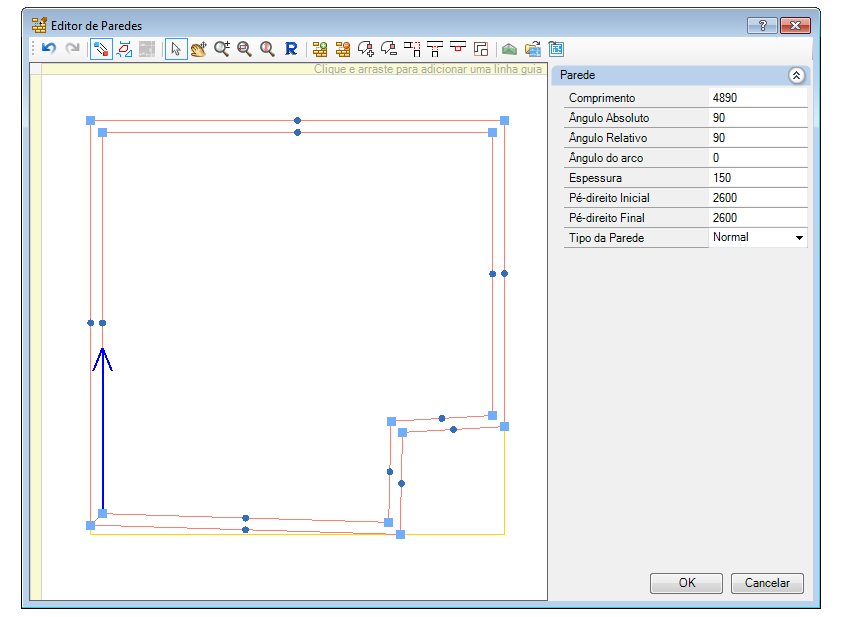Click the outer top-right wall corner node
The width and height of the screenshot is (859, 617).
coord(505,121)
